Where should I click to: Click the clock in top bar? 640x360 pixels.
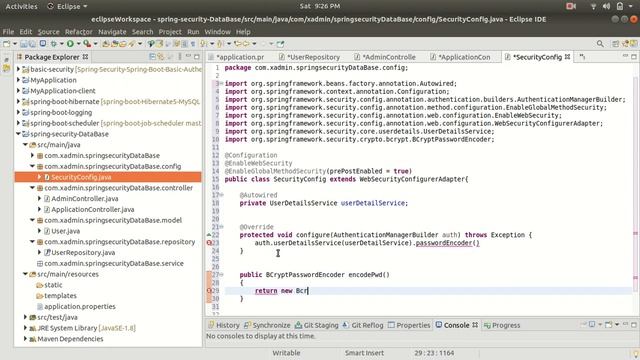tap(320, 6)
